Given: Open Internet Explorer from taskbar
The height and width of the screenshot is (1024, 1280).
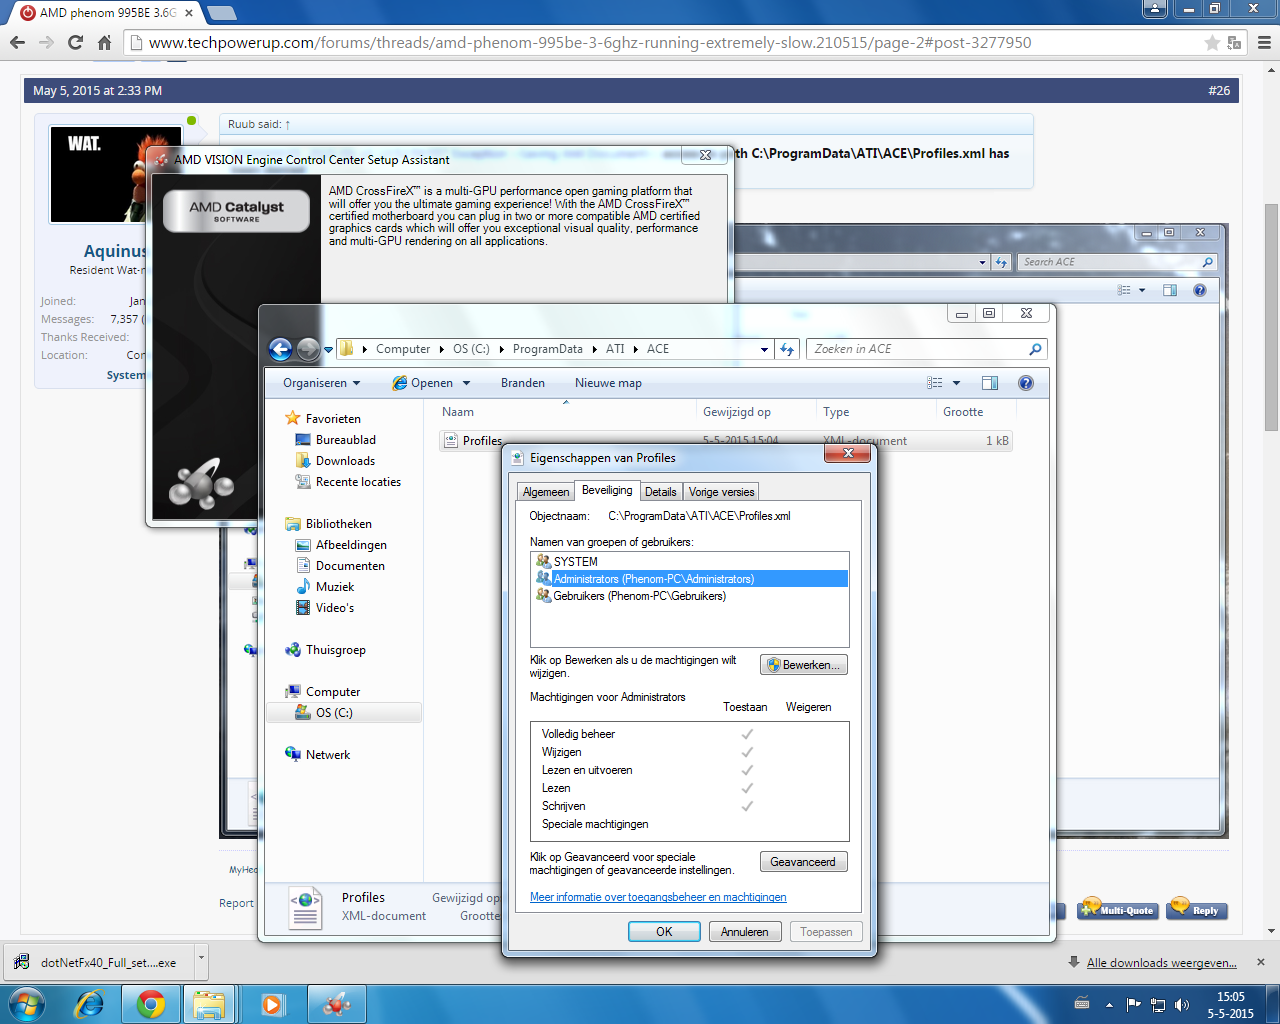Looking at the screenshot, I should click(x=90, y=1004).
